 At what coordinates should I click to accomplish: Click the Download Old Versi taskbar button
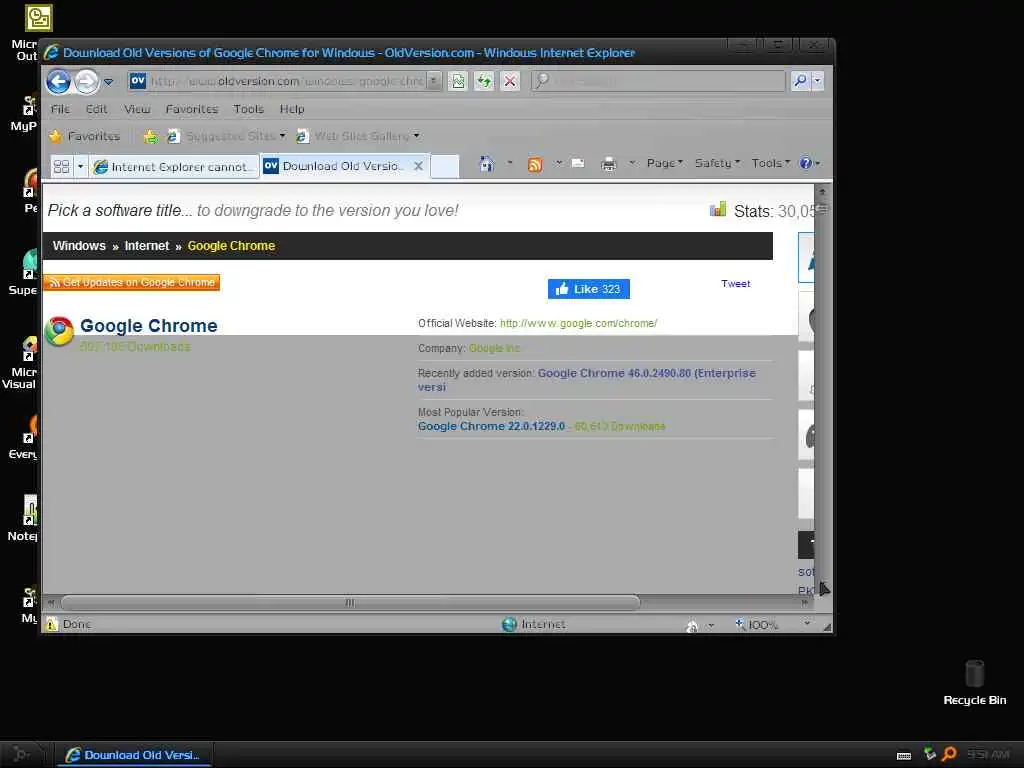coord(134,755)
